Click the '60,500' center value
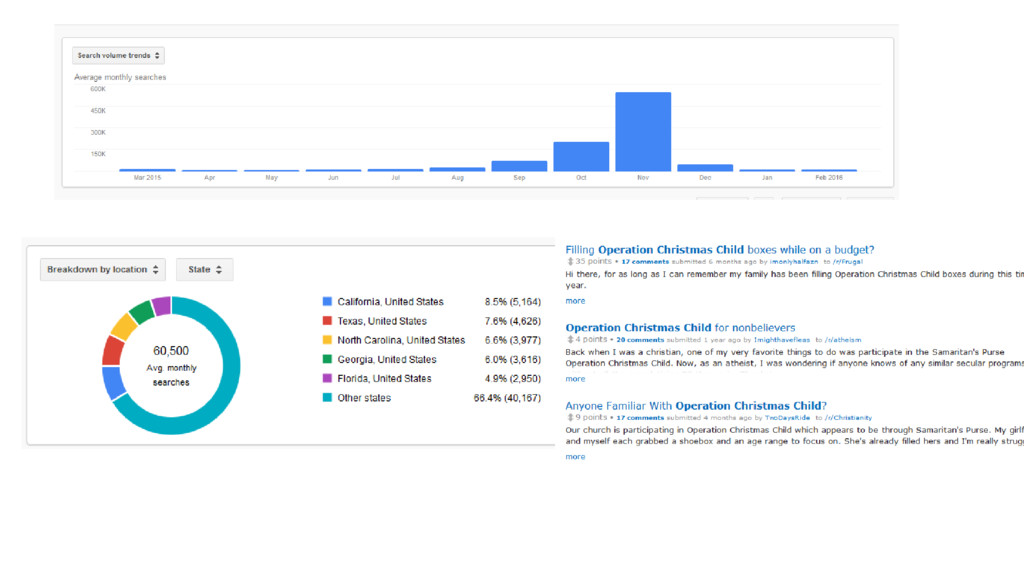The height and width of the screenshot is (576, 1024). [x=171, y=351]
